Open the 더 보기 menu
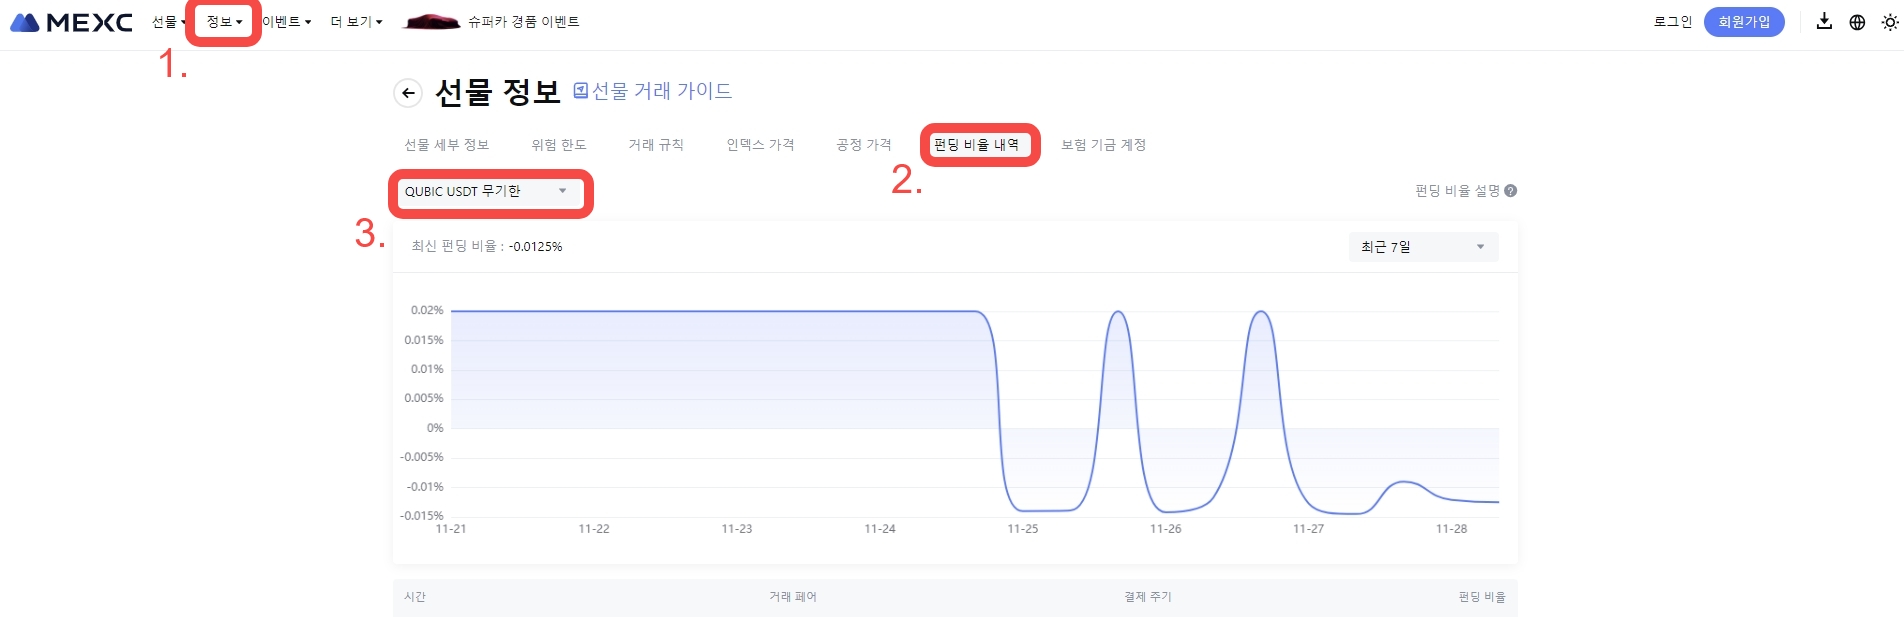Screen dimensions: 1904x617 click(356, 22)
